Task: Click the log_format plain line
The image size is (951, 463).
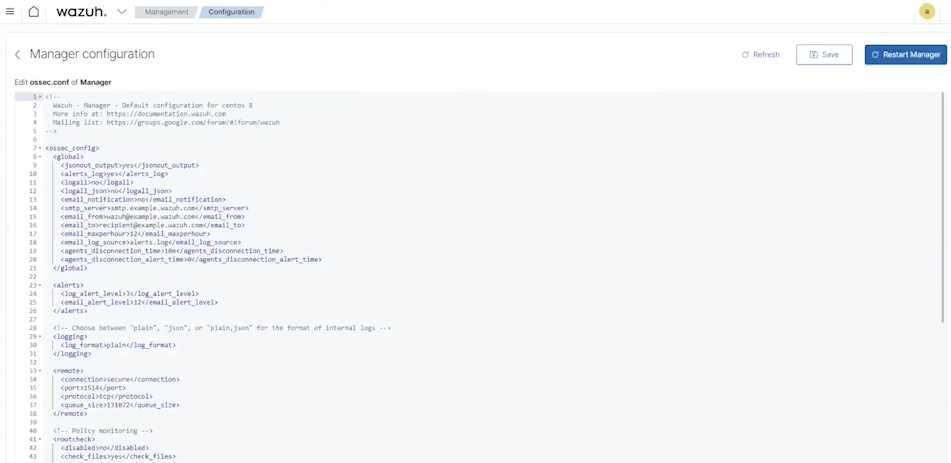Action: pos(118,345)
